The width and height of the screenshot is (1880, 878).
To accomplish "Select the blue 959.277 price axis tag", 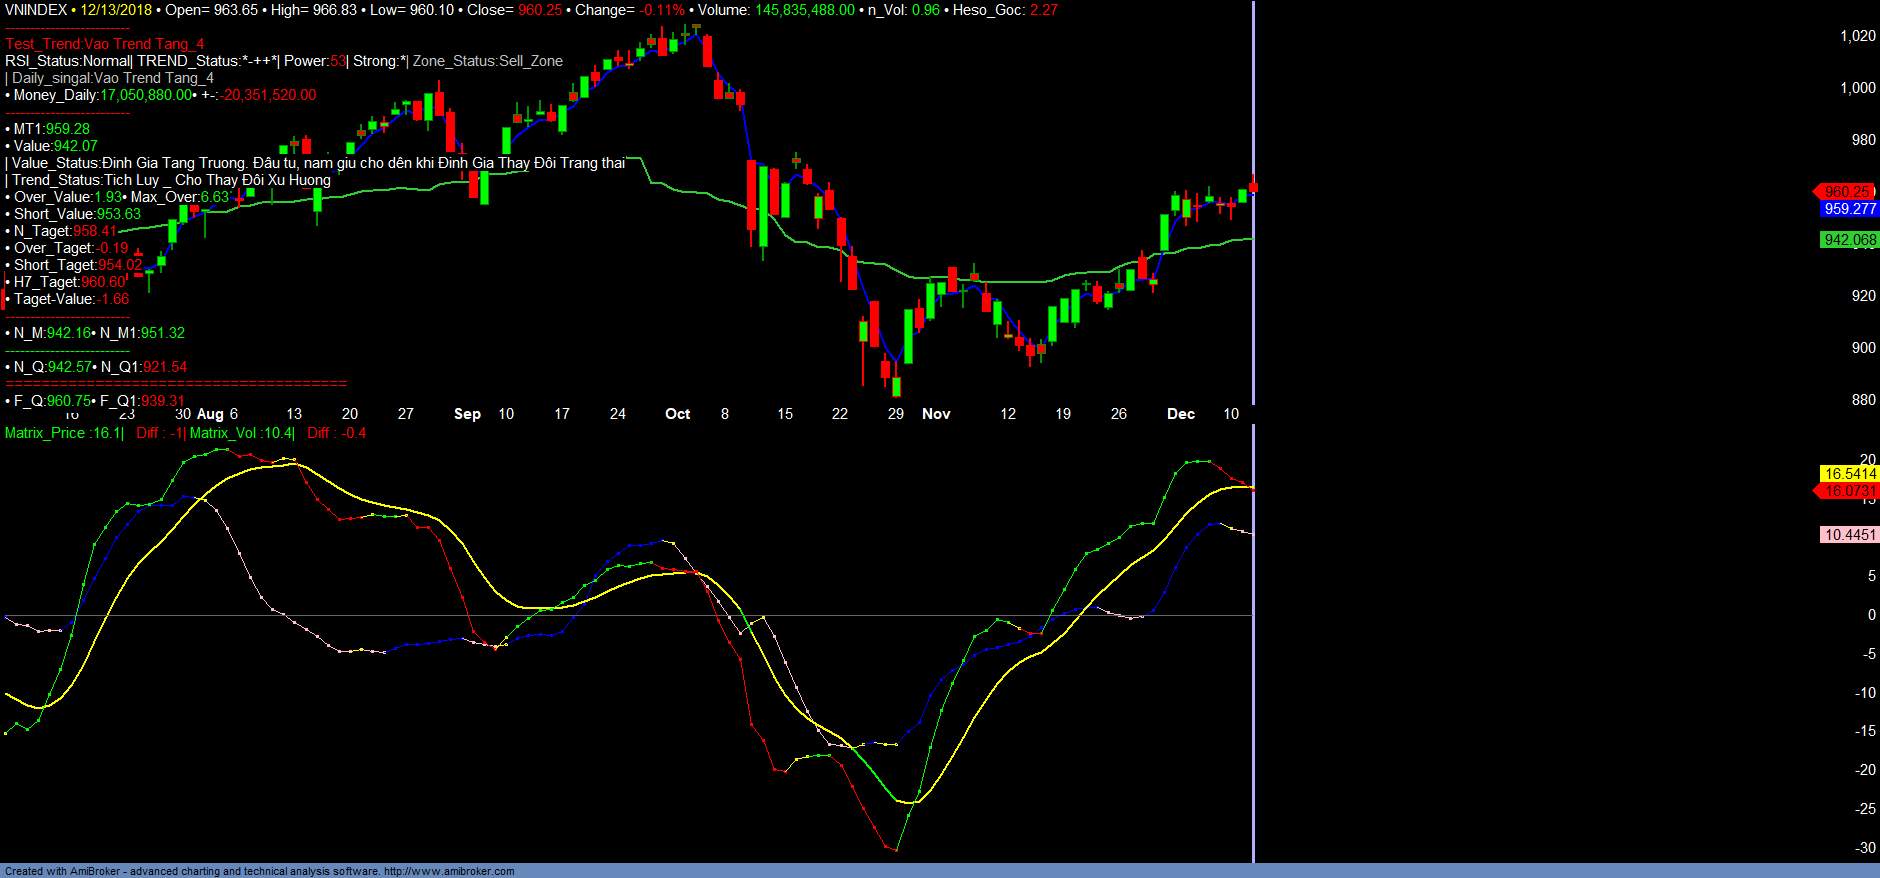I will coord(1849,209).
